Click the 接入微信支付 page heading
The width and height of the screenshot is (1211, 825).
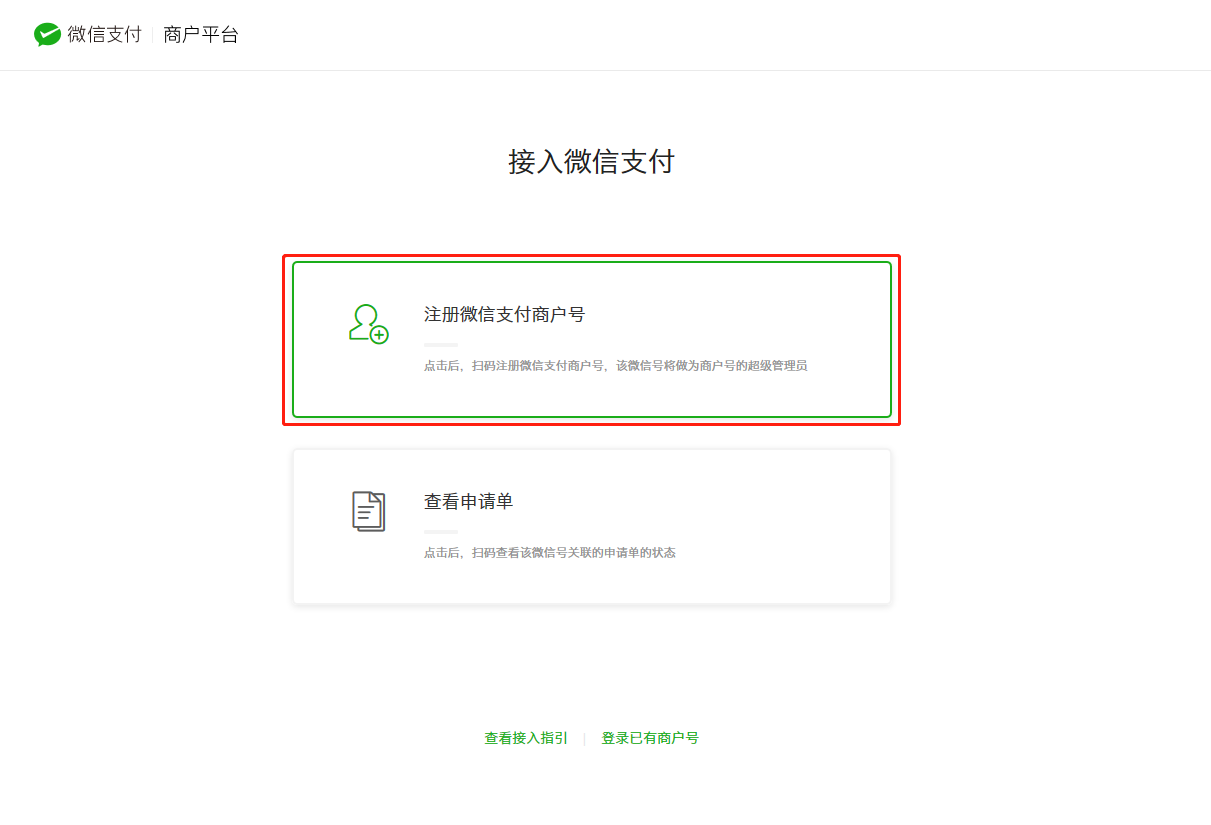pos(592,161)
